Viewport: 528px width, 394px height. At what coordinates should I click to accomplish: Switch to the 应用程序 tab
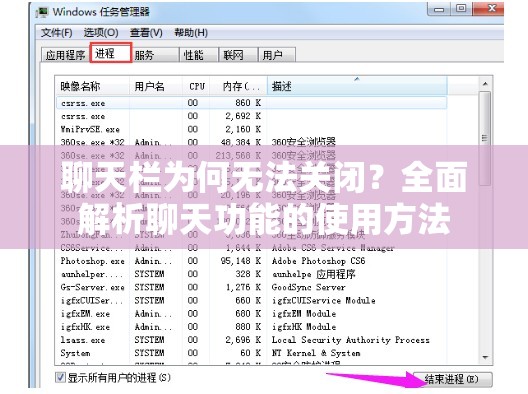(x=65, y=55)
